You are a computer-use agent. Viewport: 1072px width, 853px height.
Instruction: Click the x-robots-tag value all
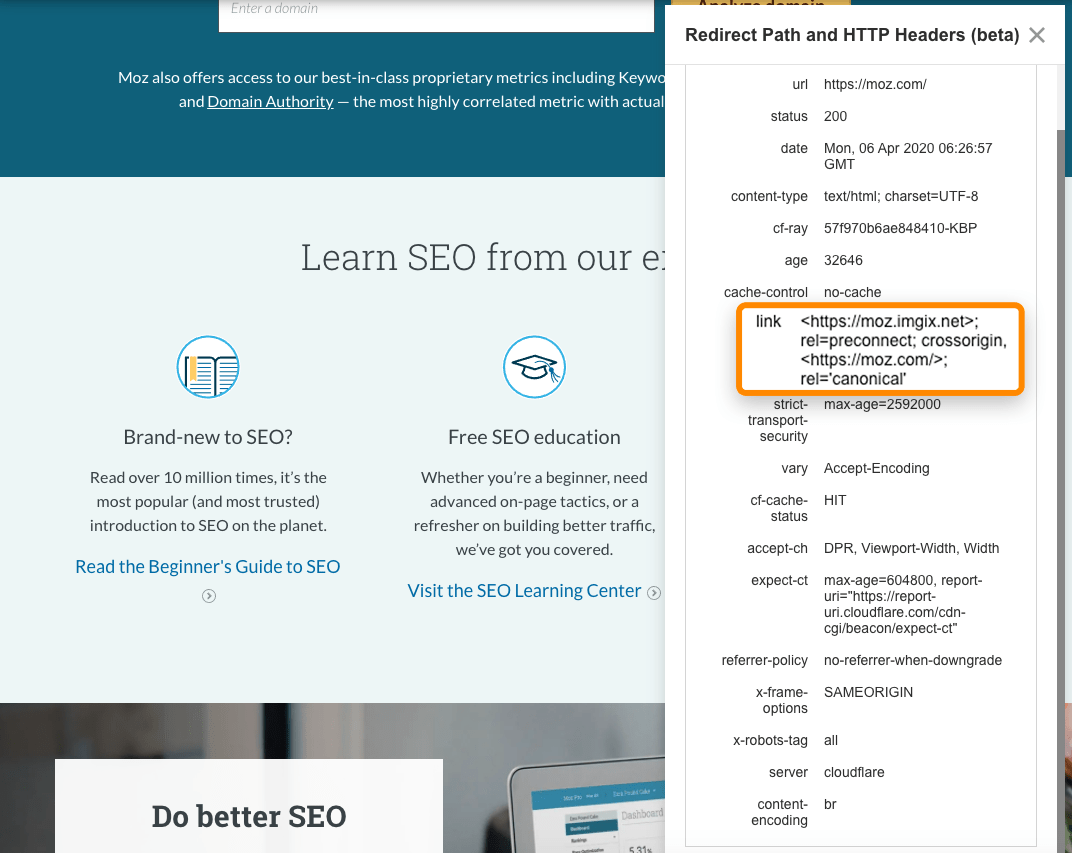[831, 740]
